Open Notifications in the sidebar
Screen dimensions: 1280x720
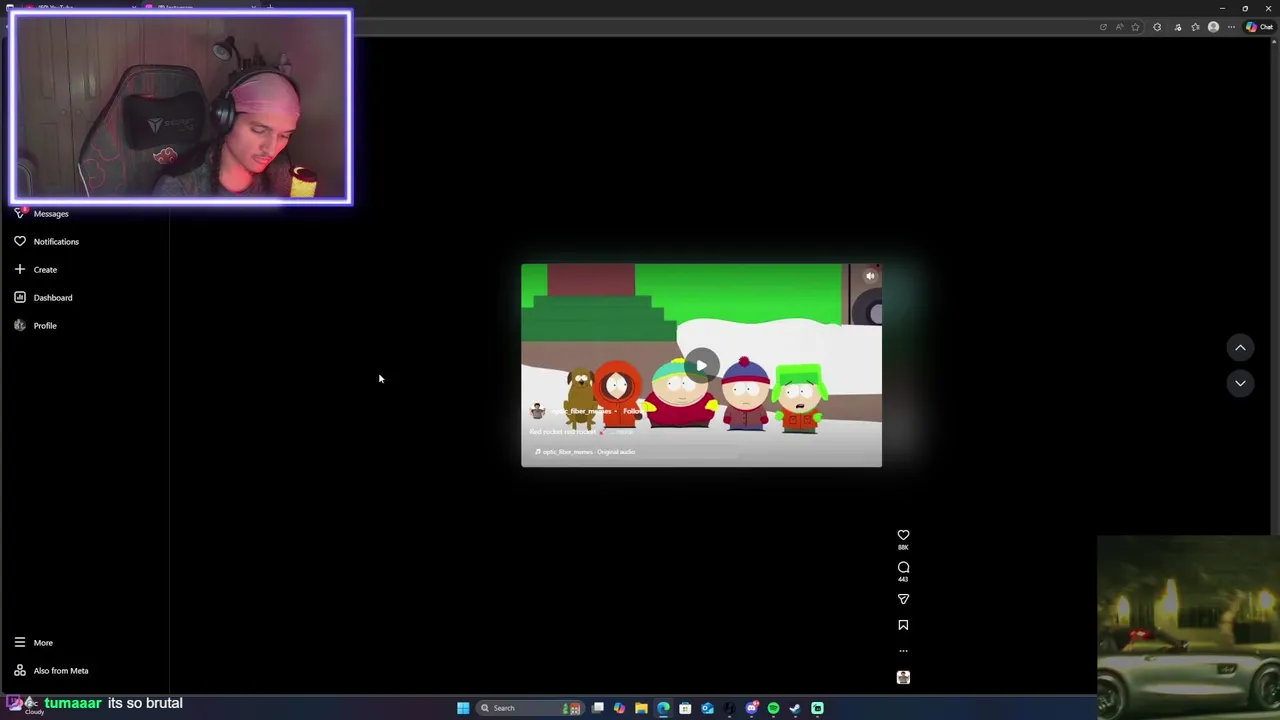(x=56, y=241)
